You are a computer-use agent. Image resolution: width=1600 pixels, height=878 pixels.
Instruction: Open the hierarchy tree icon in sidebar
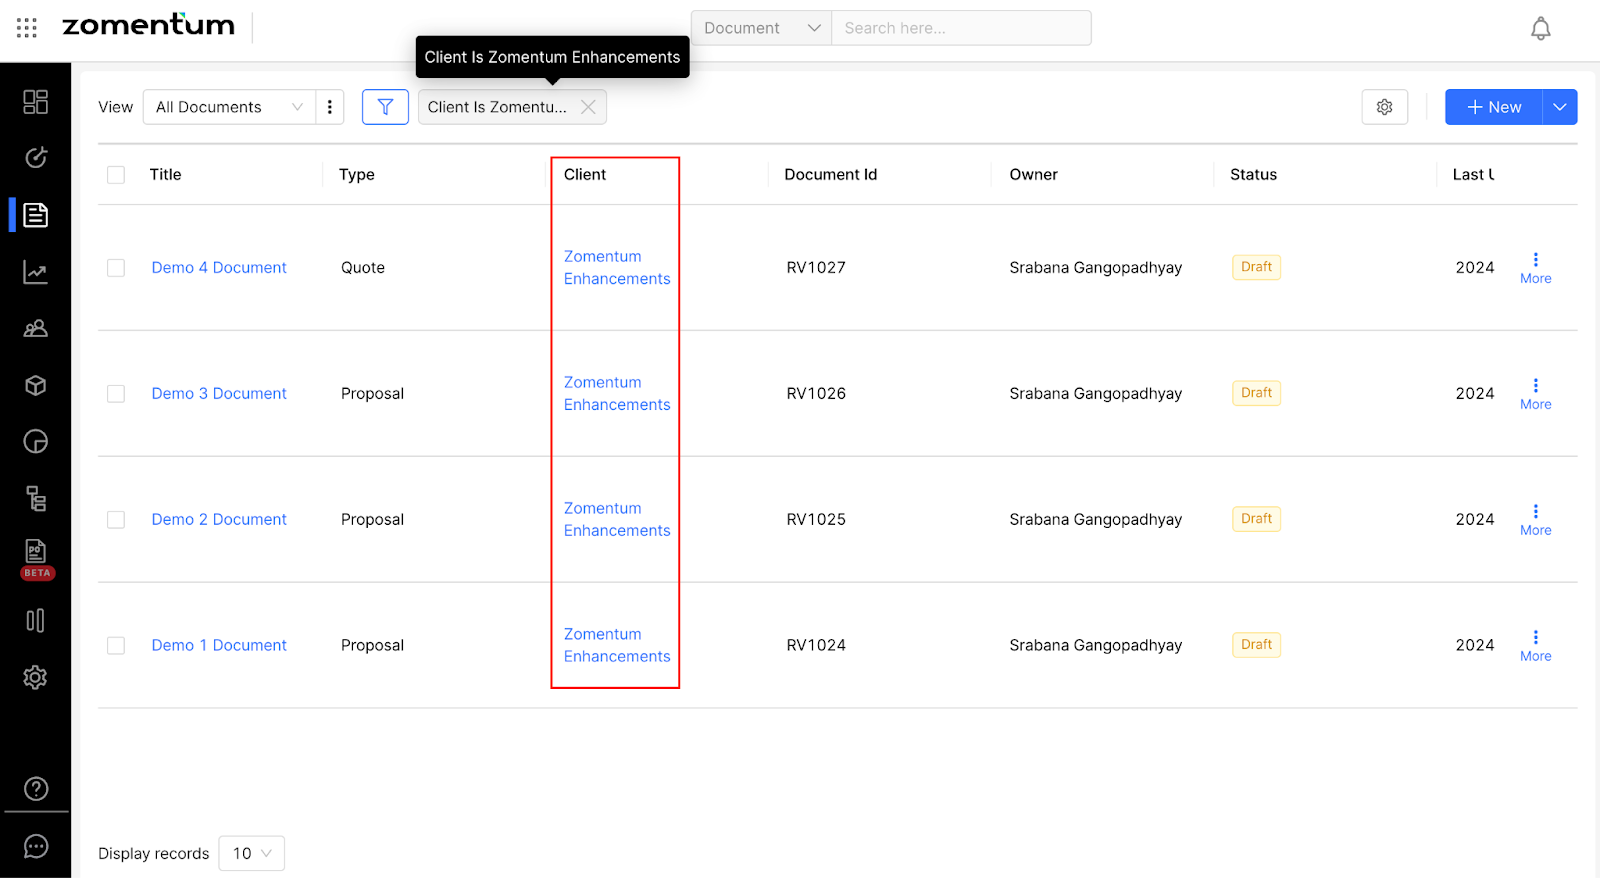click(36, 498)
